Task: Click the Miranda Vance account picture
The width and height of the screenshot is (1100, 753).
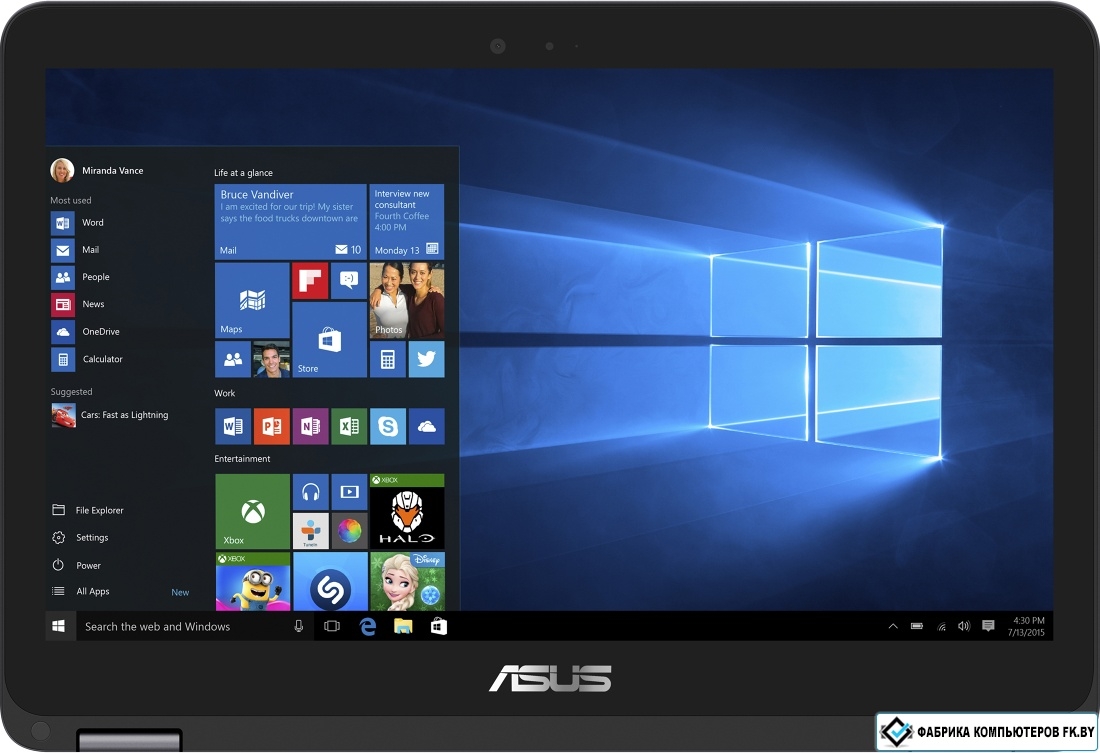Action: point(62,171)
